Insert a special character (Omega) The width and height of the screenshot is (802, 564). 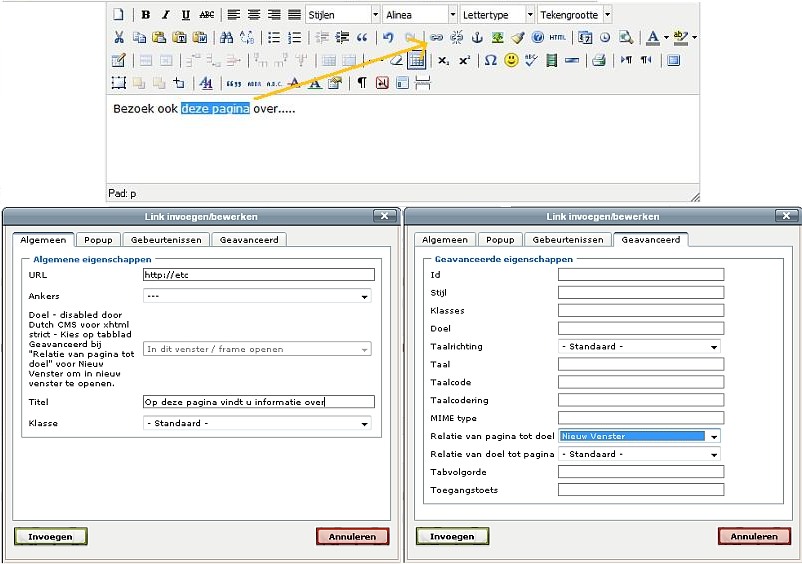pos(491,60)
